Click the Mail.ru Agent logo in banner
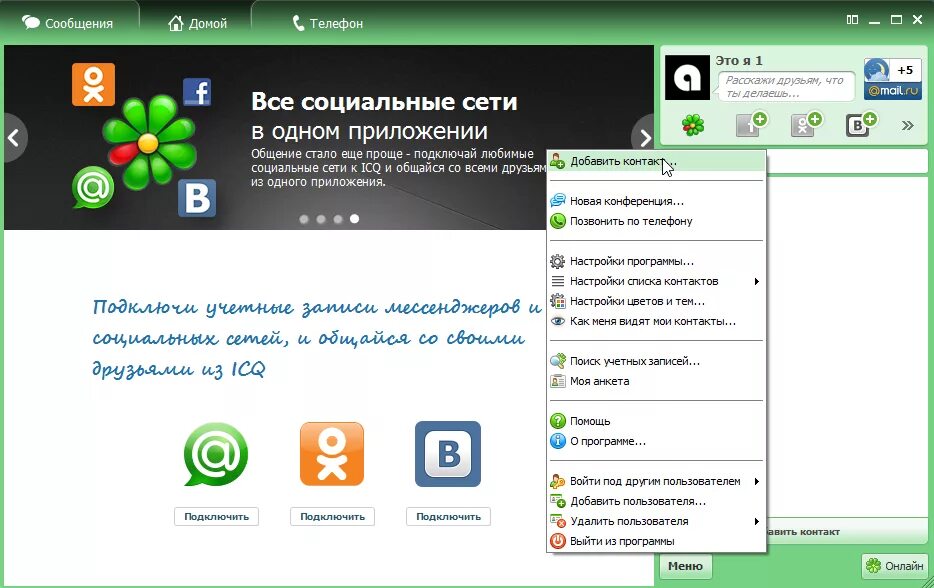 [93, 187]
